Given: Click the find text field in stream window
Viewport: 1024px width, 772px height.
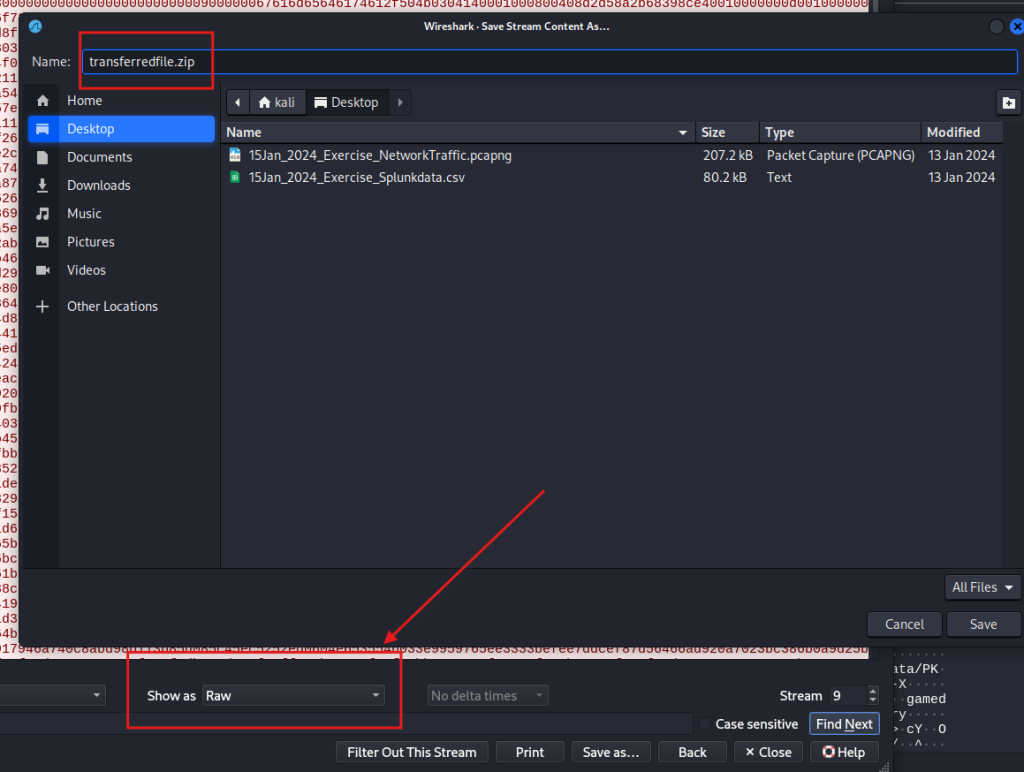Looking at the screenshot, I should point(346,724).
